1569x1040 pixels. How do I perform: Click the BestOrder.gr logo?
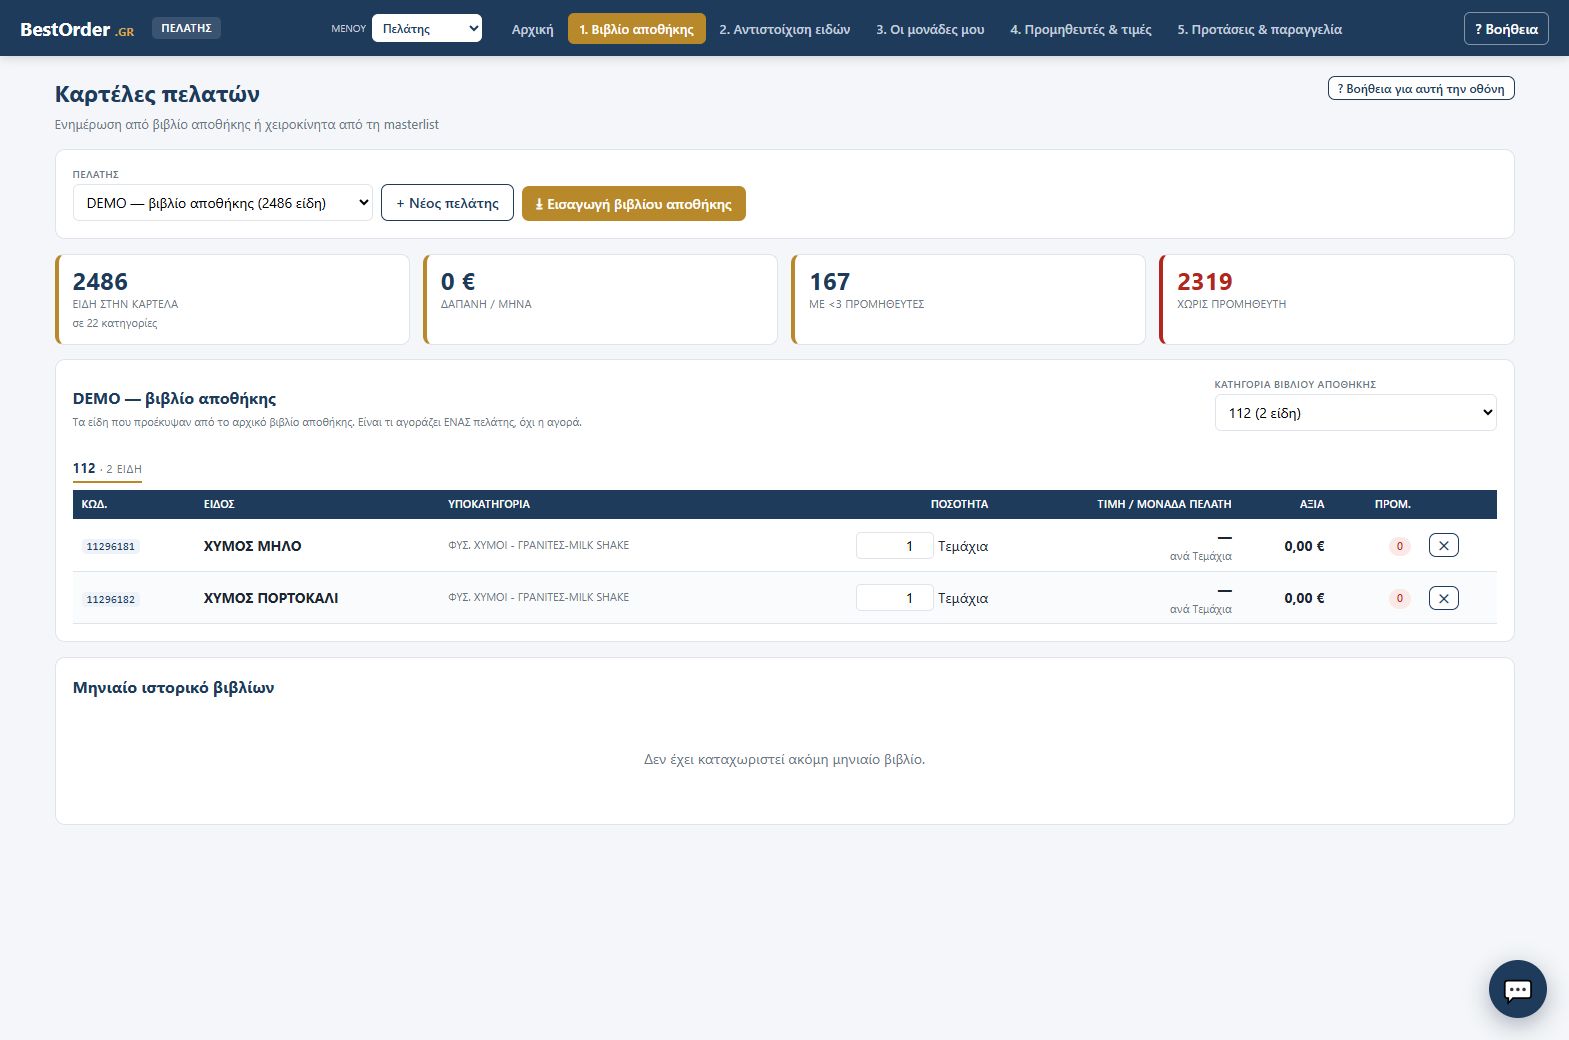tap(77, 29)
